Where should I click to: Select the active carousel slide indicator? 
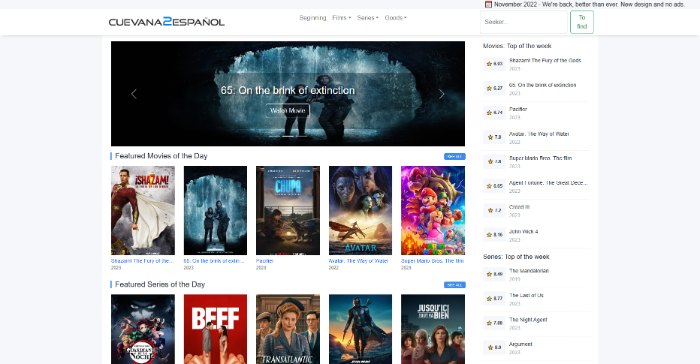288,136
